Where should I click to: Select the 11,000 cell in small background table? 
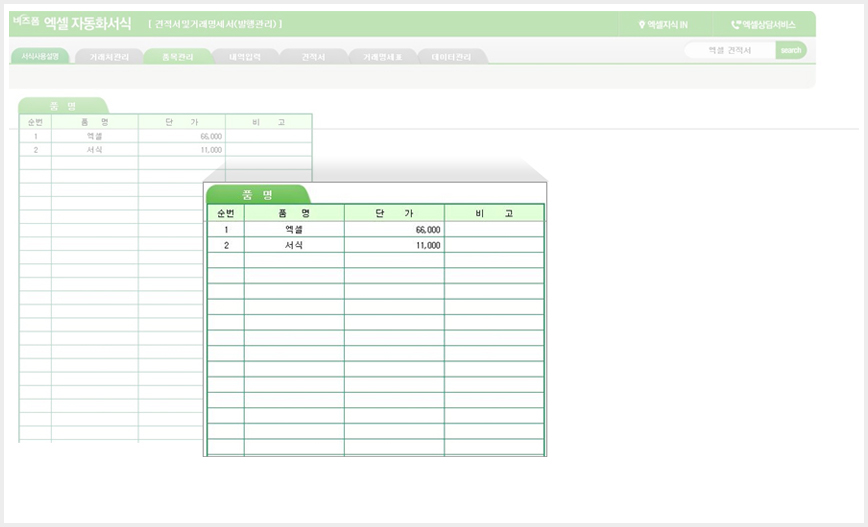tap(182, 149)
